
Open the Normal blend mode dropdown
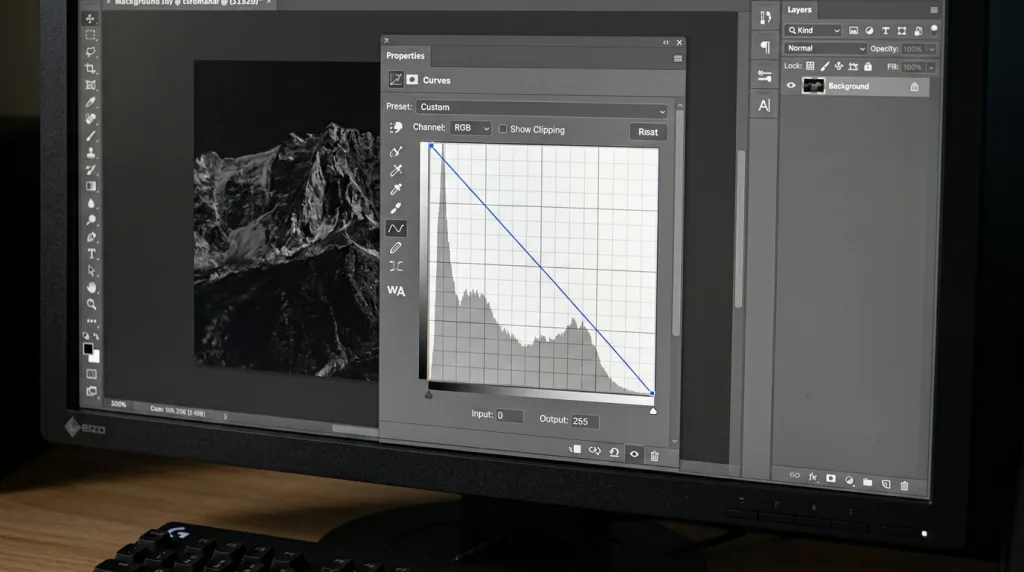pyautogui.click(x=825, y=48)
